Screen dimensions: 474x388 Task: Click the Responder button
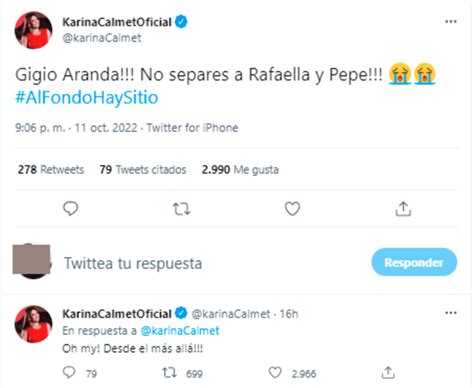[414, 262]
